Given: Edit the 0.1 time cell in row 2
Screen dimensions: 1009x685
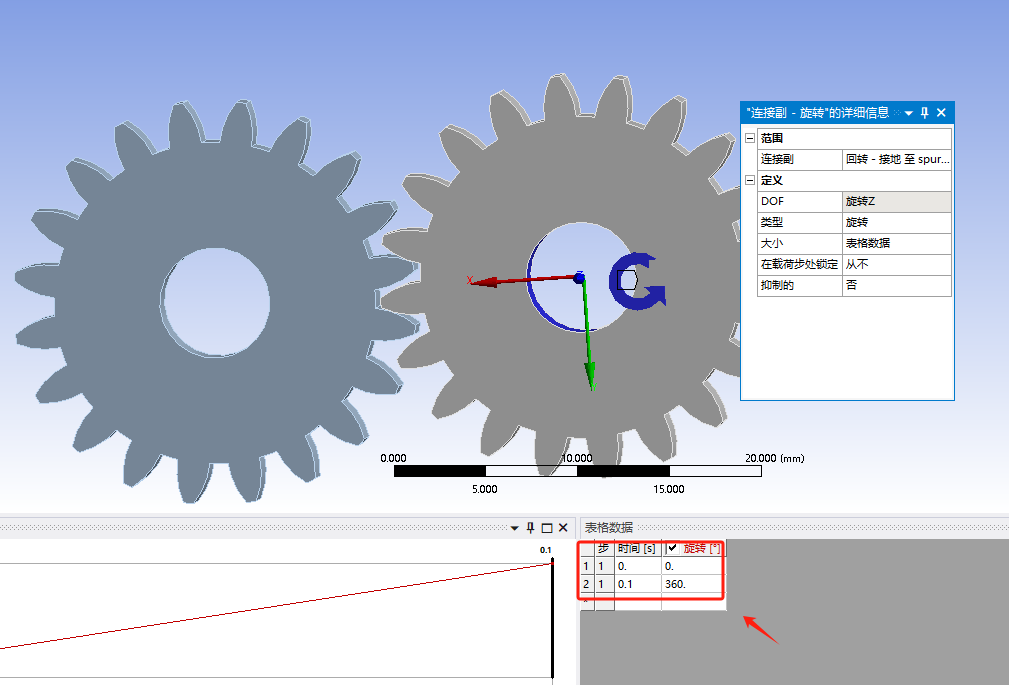Looking at the screenshot, I should point(637,583).
